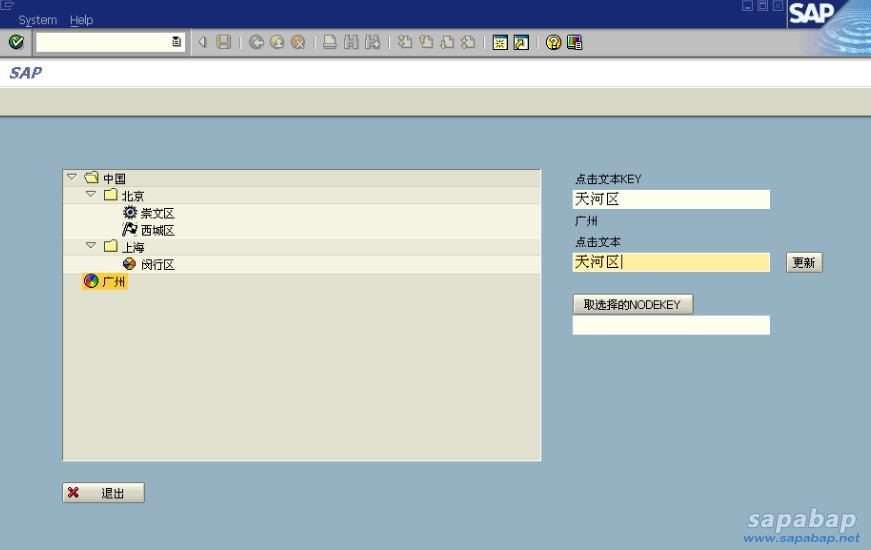The height and width of the screenshot is (550, 871).
Task: Open the command field history dropdown
Action: pyautogui.click(x=176, y=42)
